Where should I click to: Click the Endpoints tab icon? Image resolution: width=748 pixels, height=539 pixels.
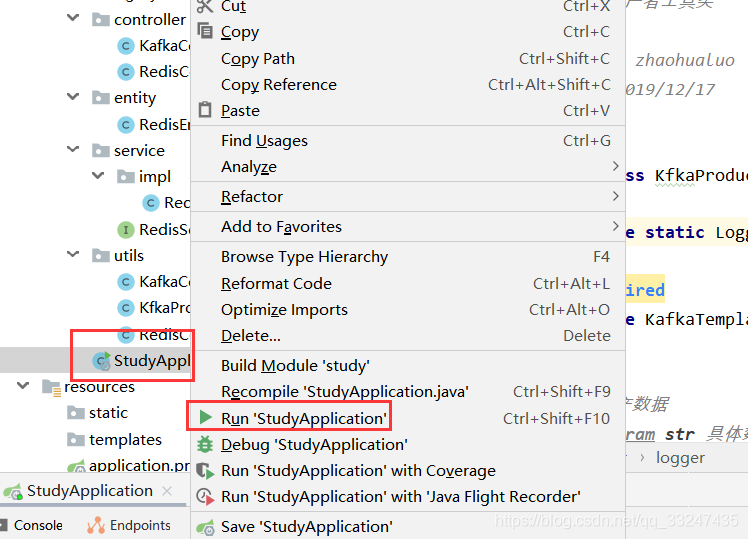tap(96, 525)
